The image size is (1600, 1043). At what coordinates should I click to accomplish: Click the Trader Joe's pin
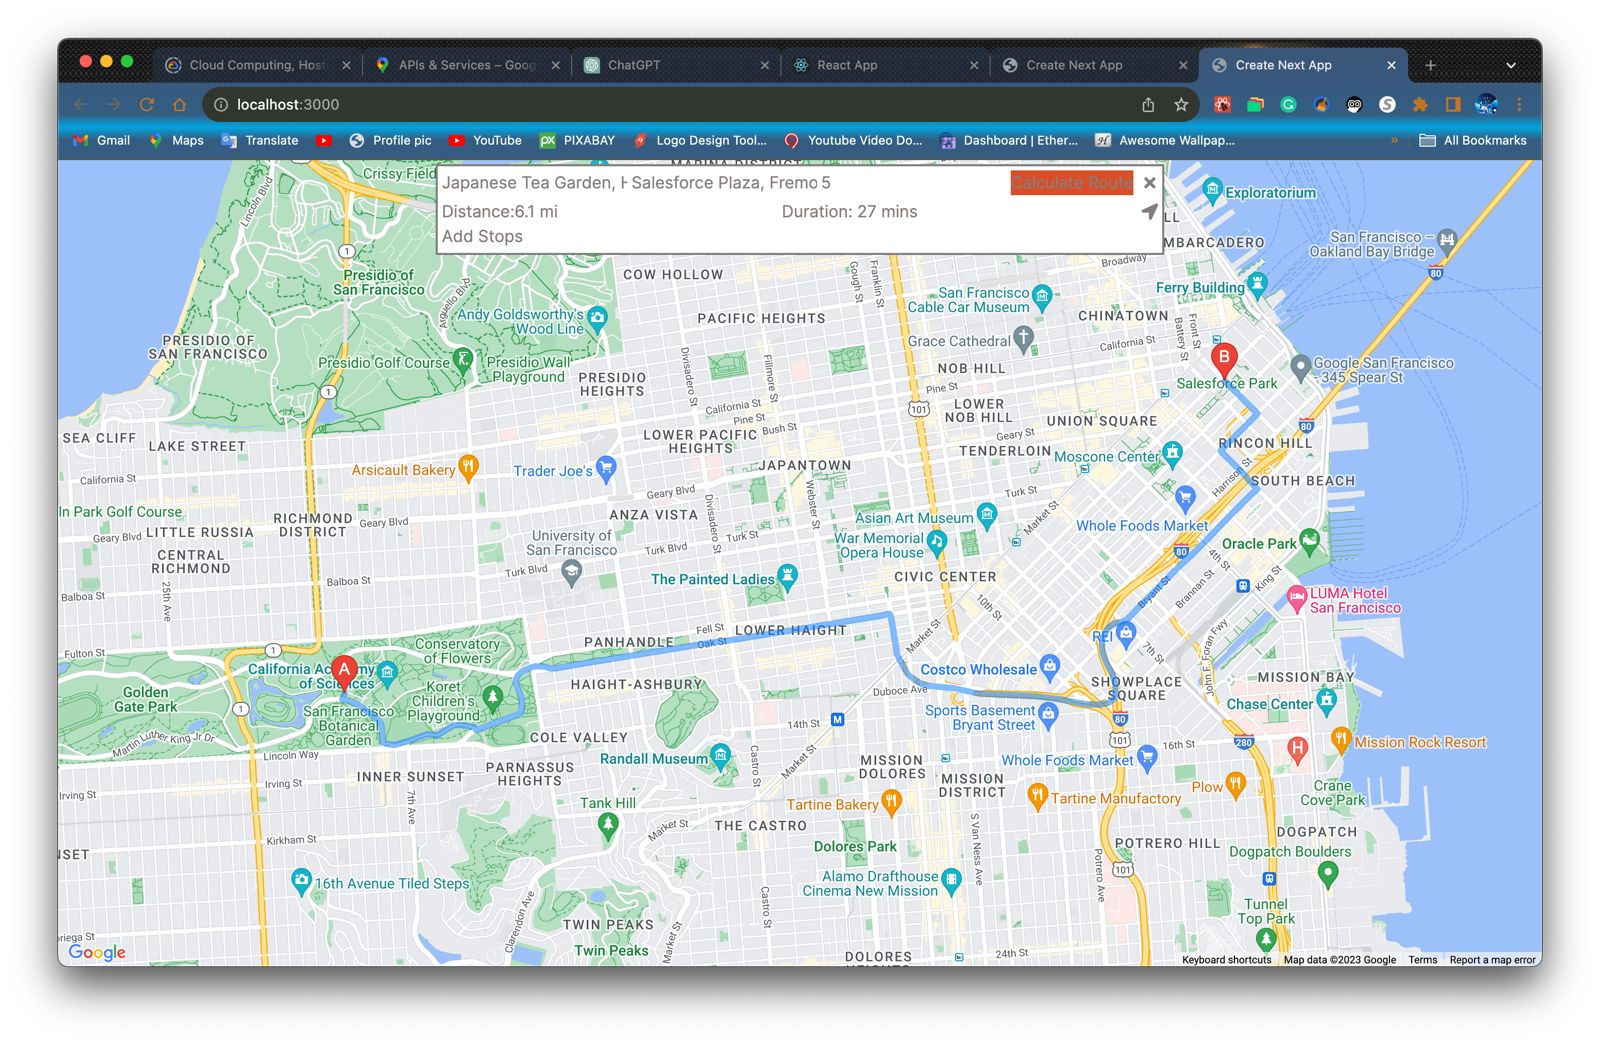click(606, 469)
